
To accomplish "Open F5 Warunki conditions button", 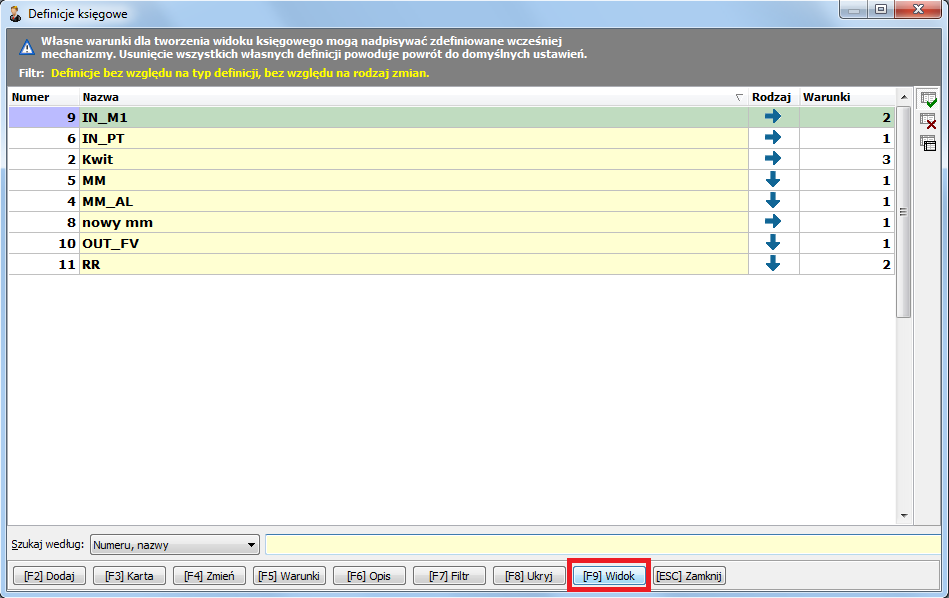I will [289, 576].
